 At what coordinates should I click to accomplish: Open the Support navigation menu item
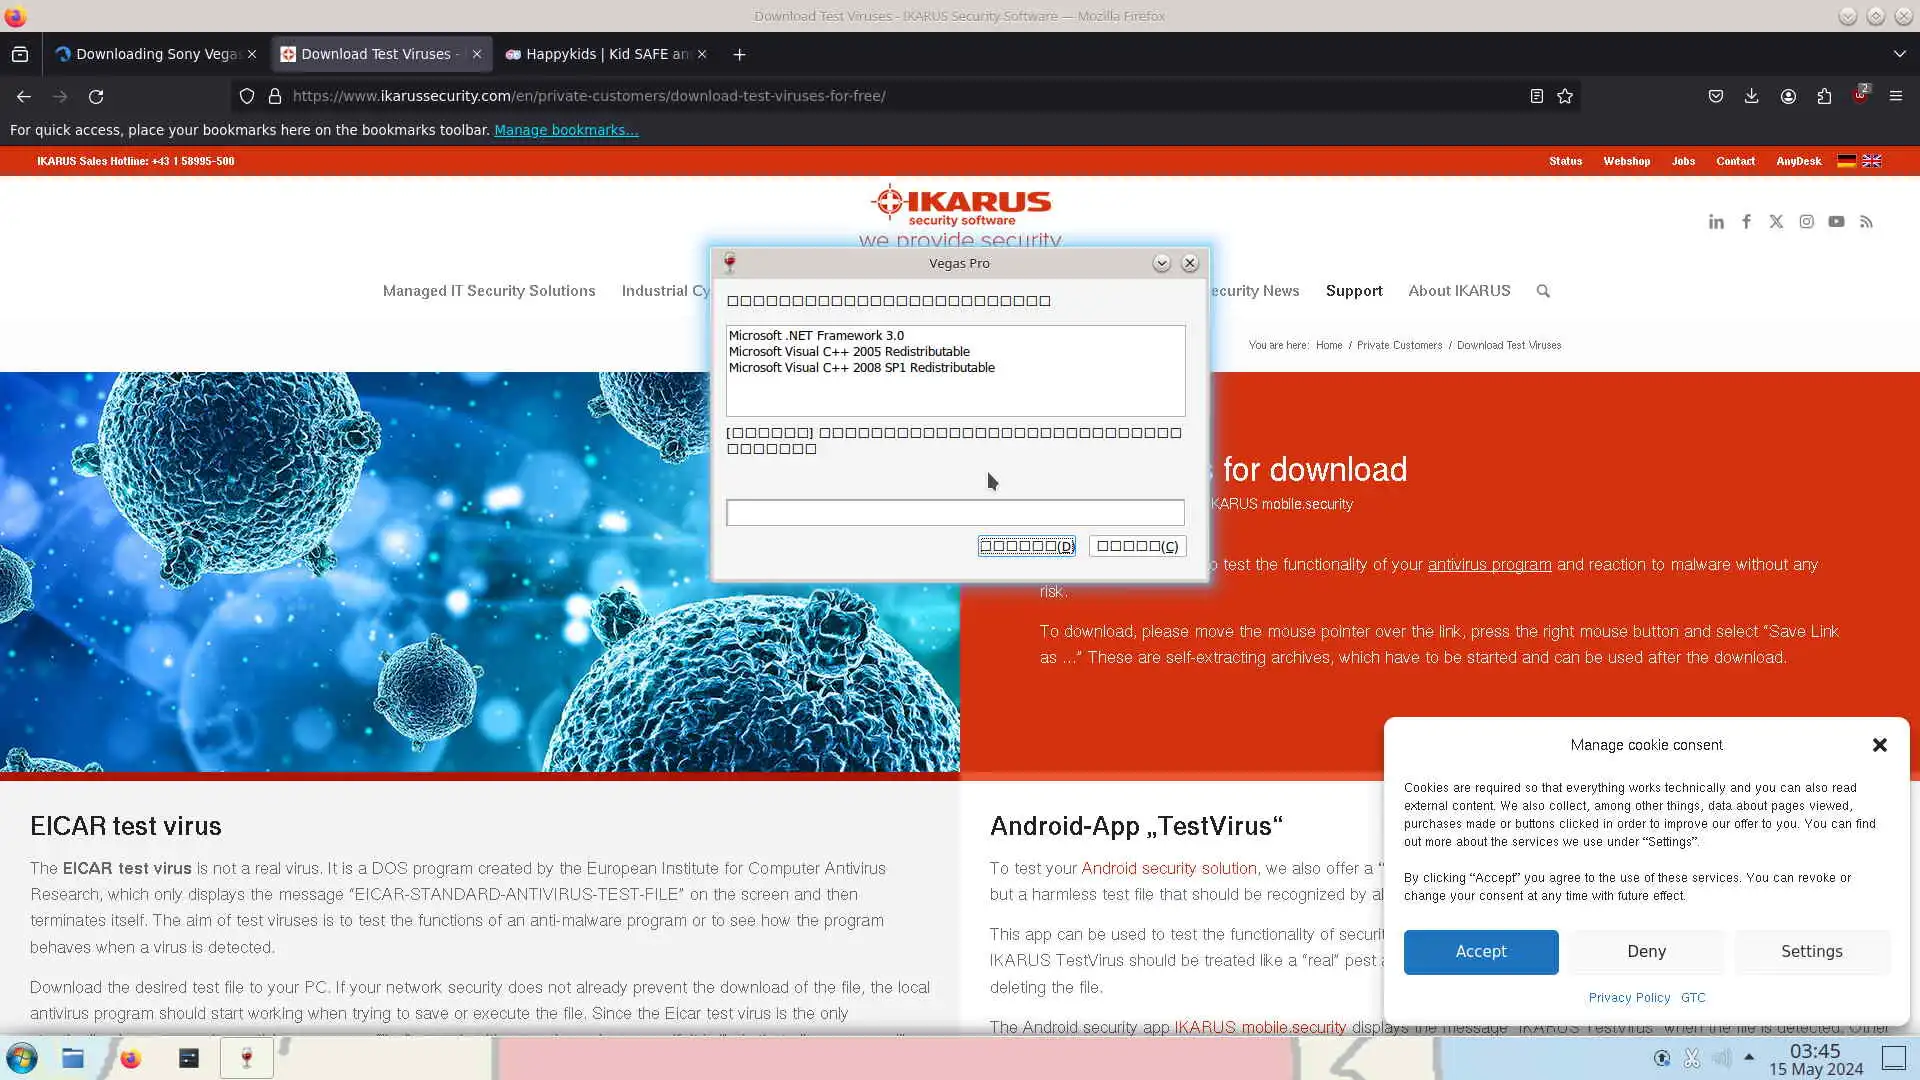click(x=1353, y=291)
